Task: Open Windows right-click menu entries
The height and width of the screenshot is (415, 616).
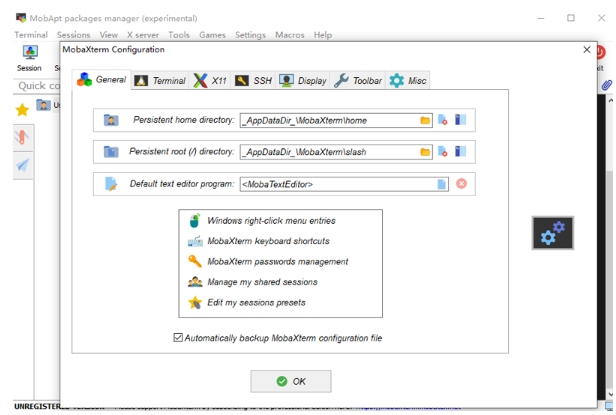Action: [x=271, y=221]
